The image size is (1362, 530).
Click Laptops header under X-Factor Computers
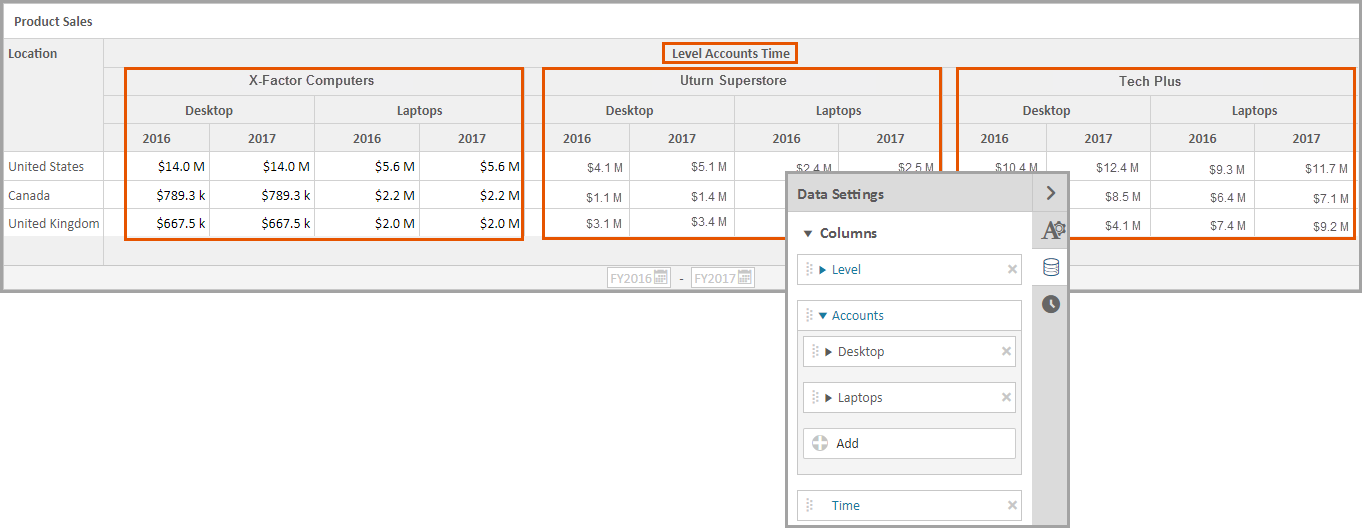click(419, 110)
